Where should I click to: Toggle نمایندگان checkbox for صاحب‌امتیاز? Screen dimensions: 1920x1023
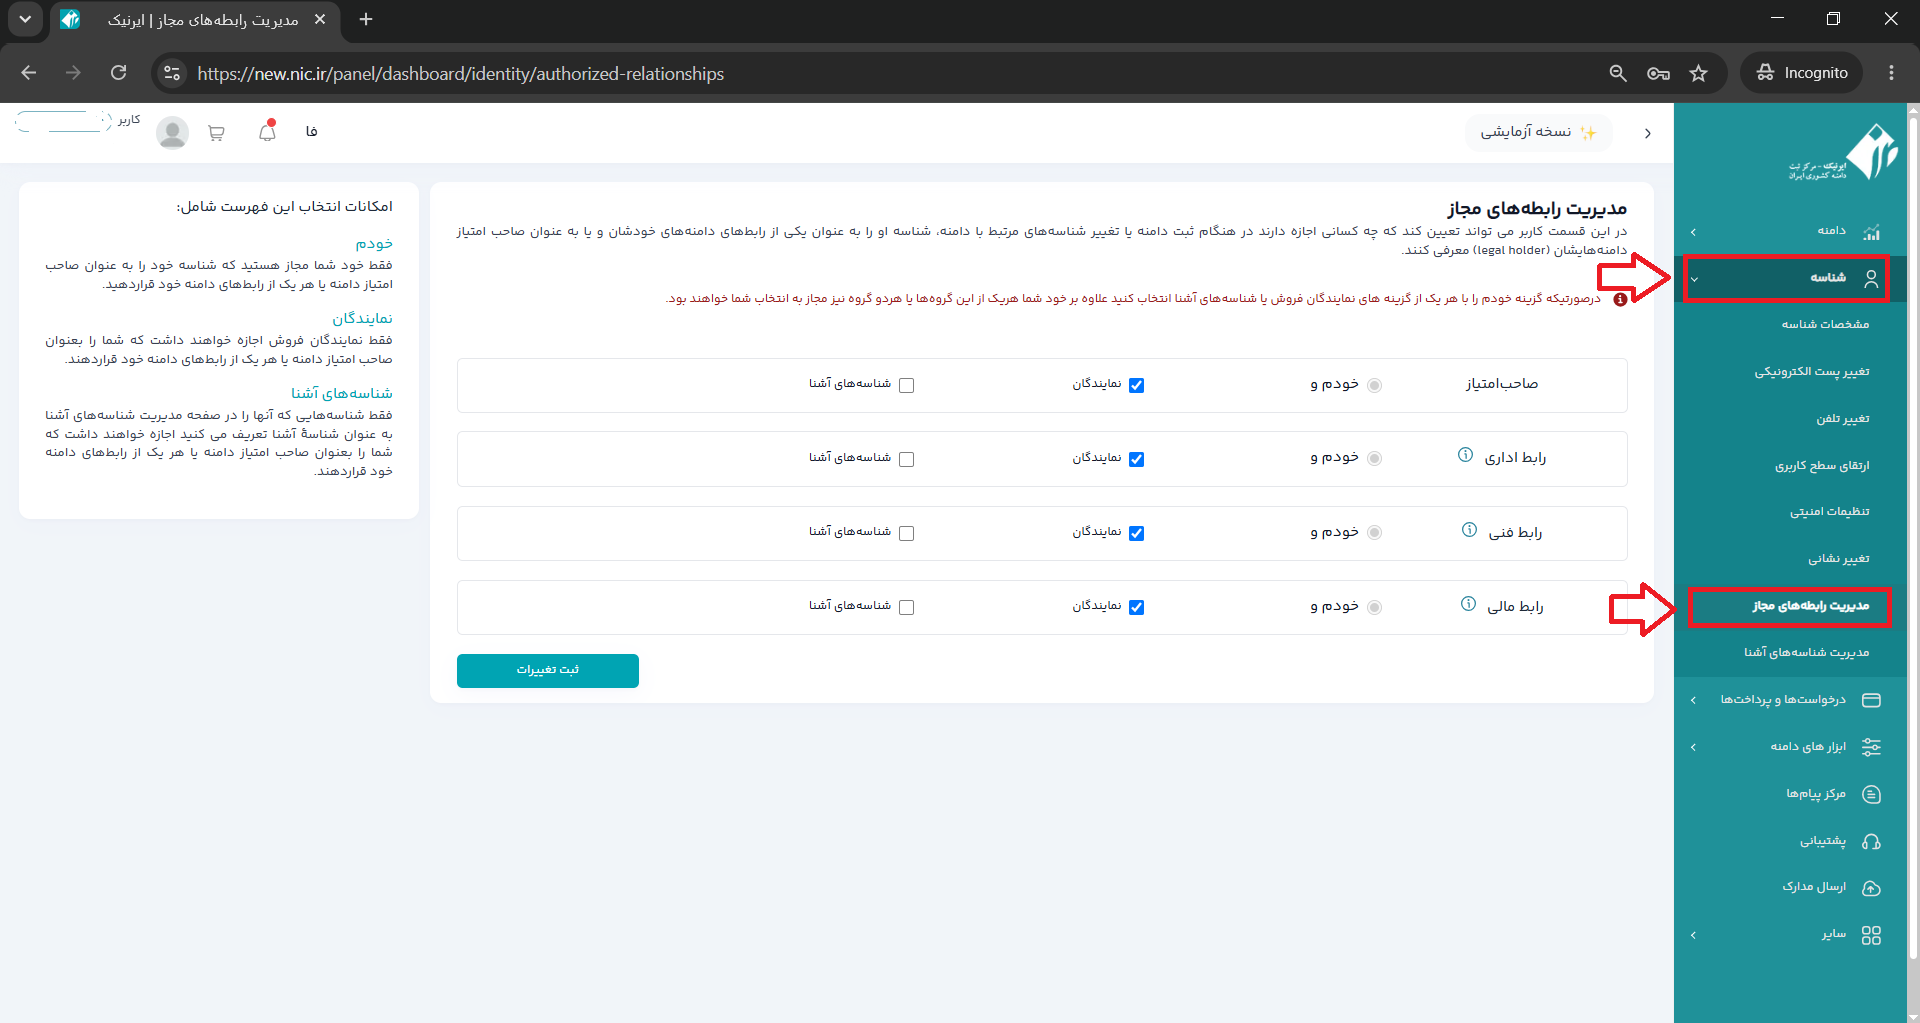(x=1136, y=385)
